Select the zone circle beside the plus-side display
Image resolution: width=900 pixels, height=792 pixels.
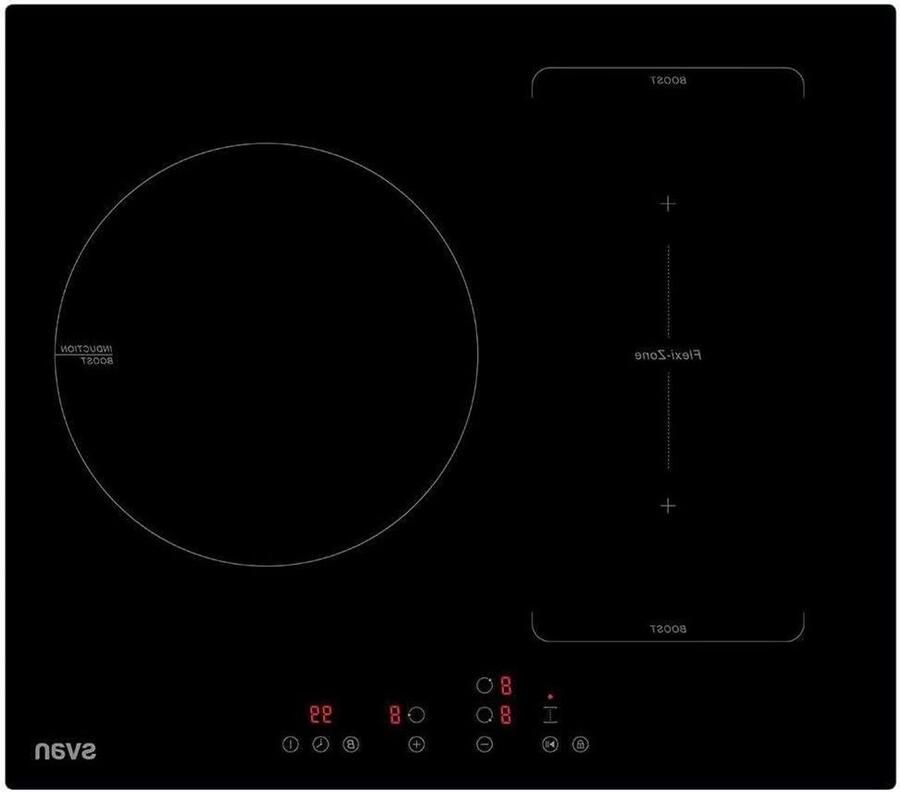[416, 715]
